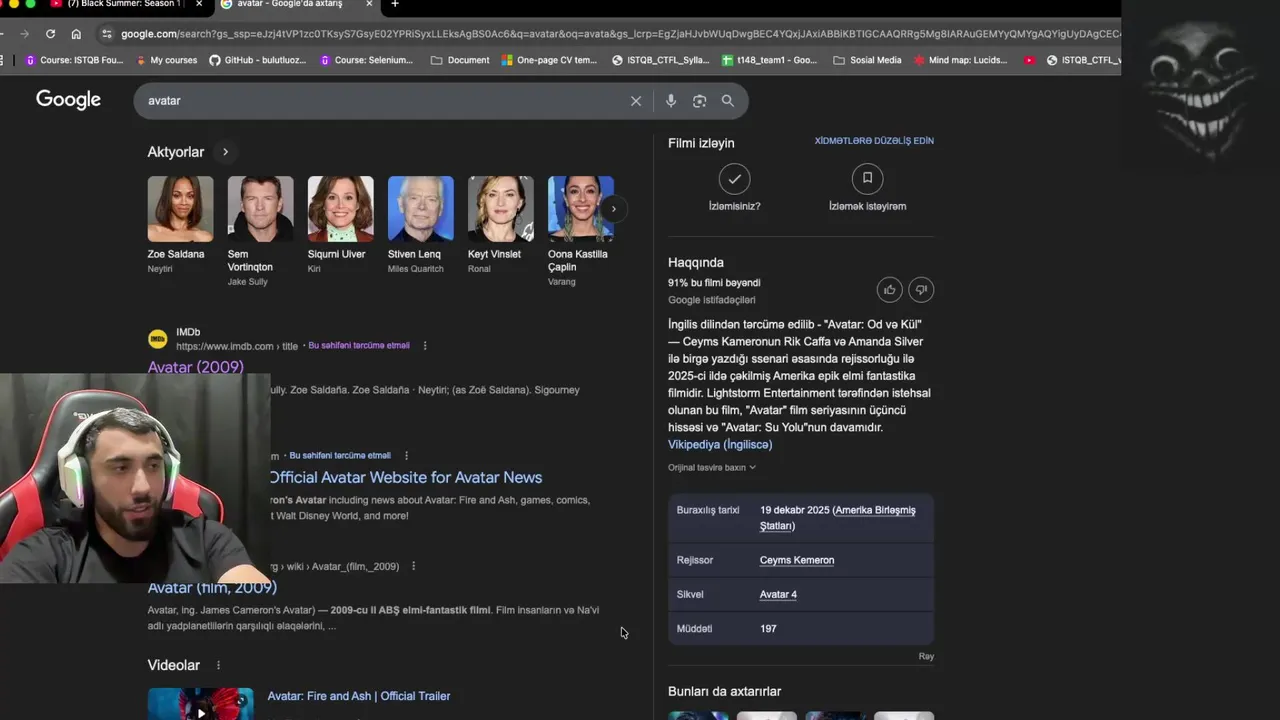Open Course: Selenium bookmark

click(366, 60)
